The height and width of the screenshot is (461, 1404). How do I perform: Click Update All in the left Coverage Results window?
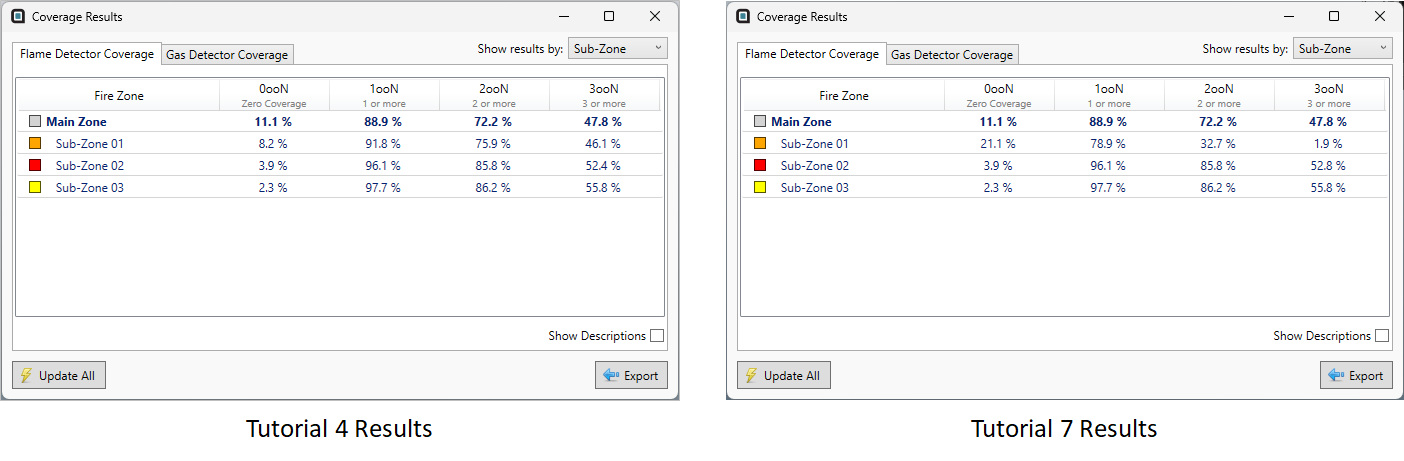(x=59, y=376)
